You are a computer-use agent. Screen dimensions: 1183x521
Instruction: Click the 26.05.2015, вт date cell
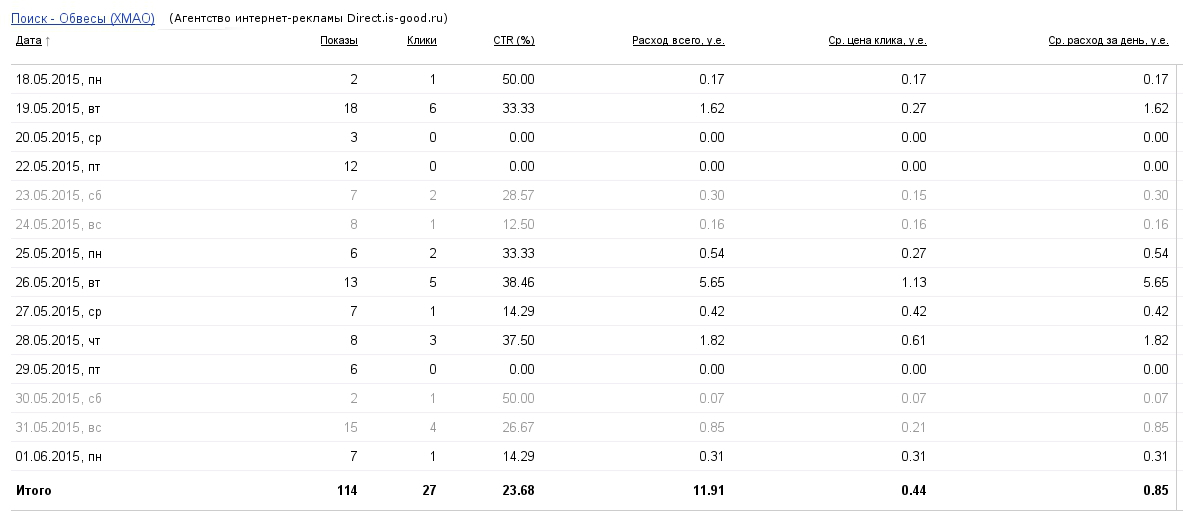point(58,282)
